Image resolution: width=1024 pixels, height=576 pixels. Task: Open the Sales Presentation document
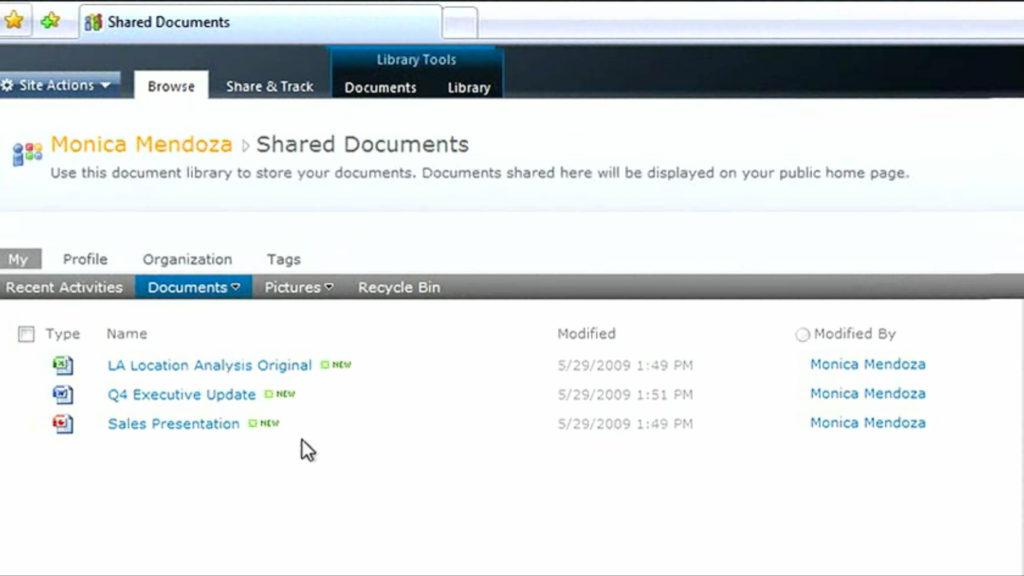coord(174,424)
